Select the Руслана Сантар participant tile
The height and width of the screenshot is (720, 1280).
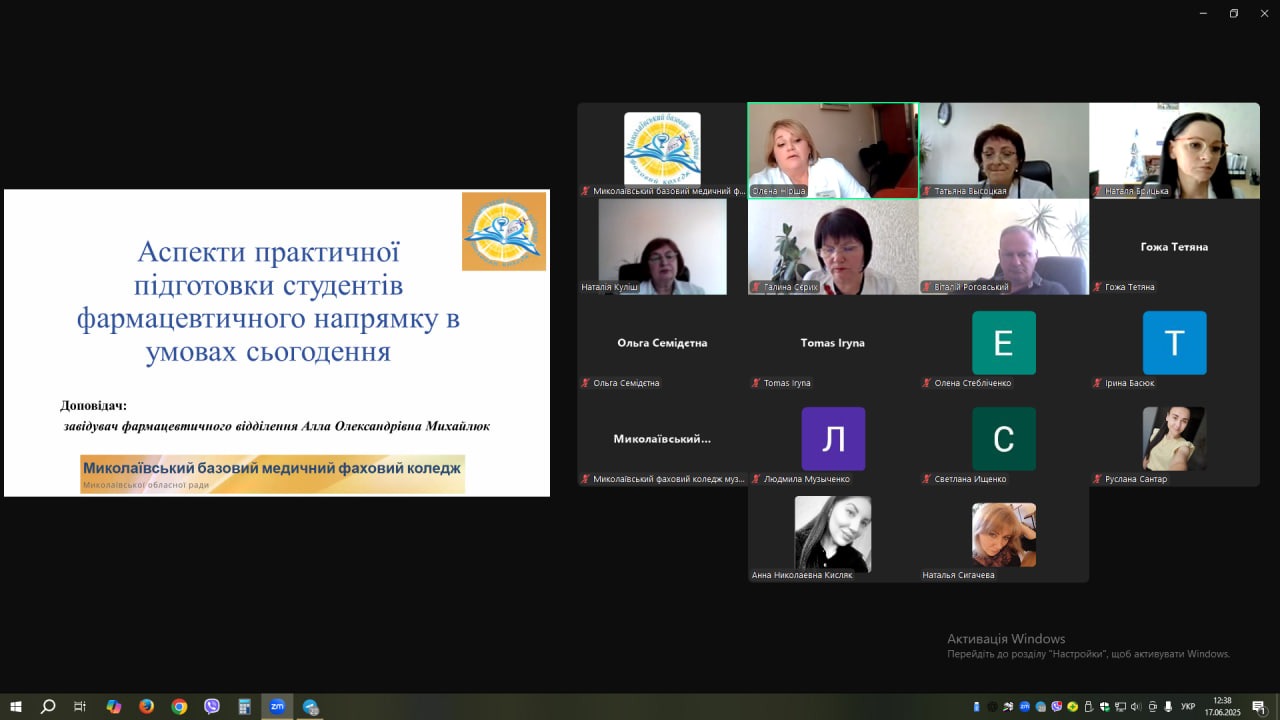(1174, 439)
